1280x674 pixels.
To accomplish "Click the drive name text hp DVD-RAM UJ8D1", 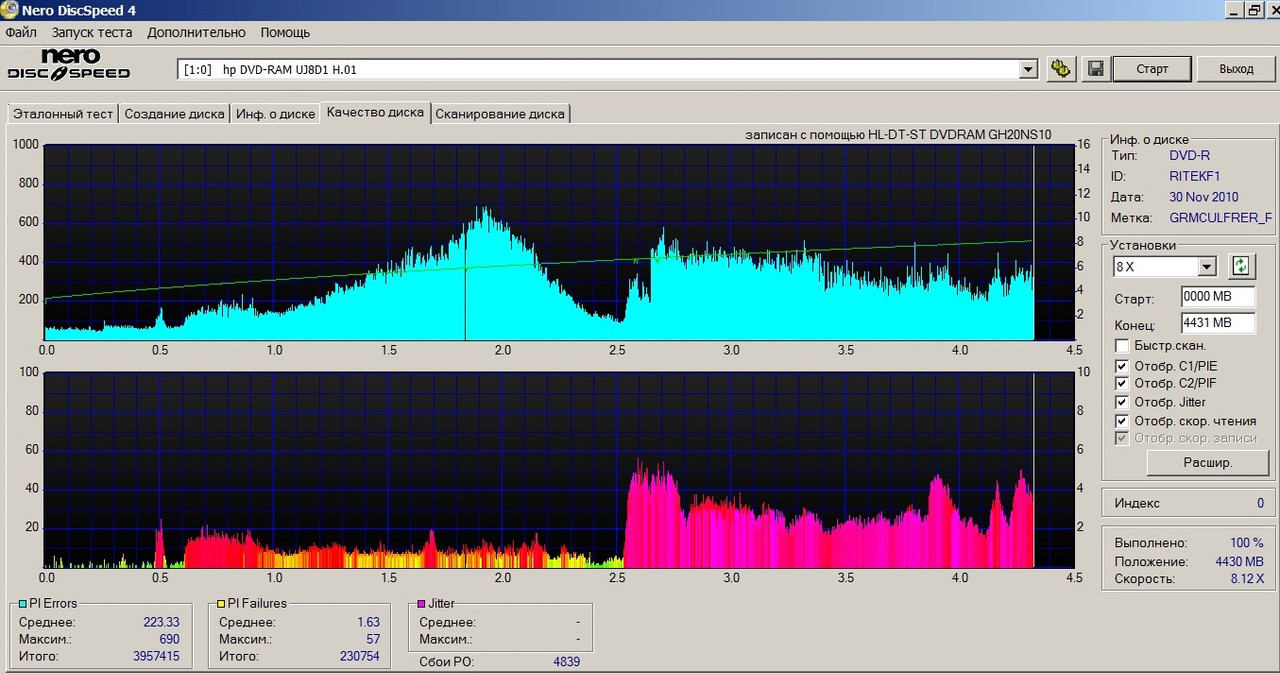I will [290, 69].
